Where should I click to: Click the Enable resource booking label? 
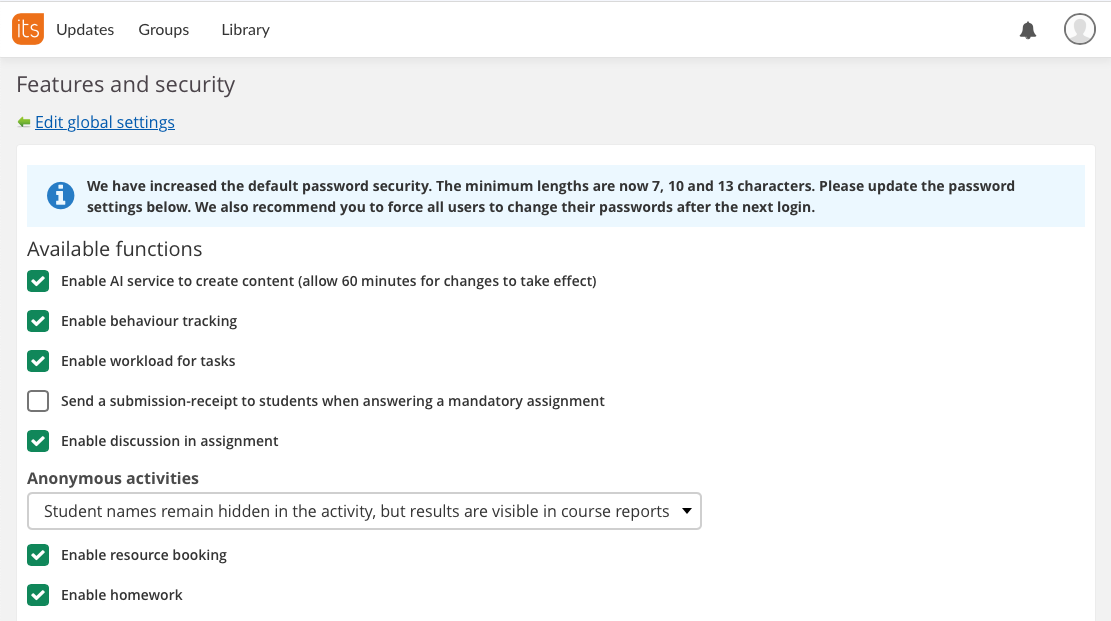coord(144,555)
